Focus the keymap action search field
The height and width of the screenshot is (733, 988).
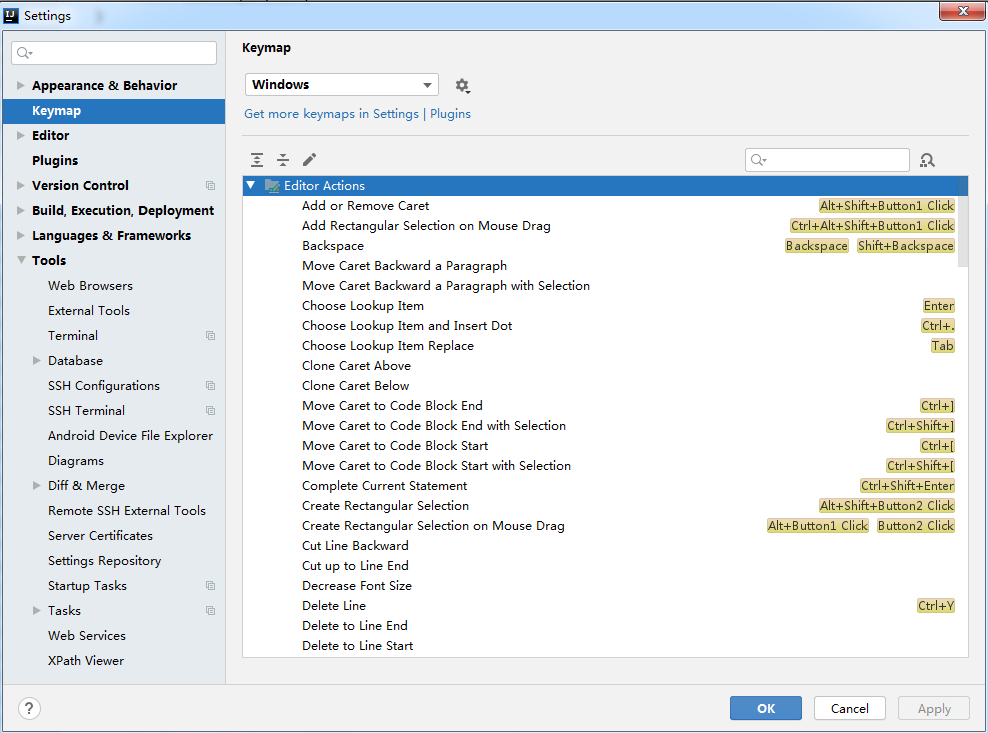pyautogui.click(x=827, y=160)
